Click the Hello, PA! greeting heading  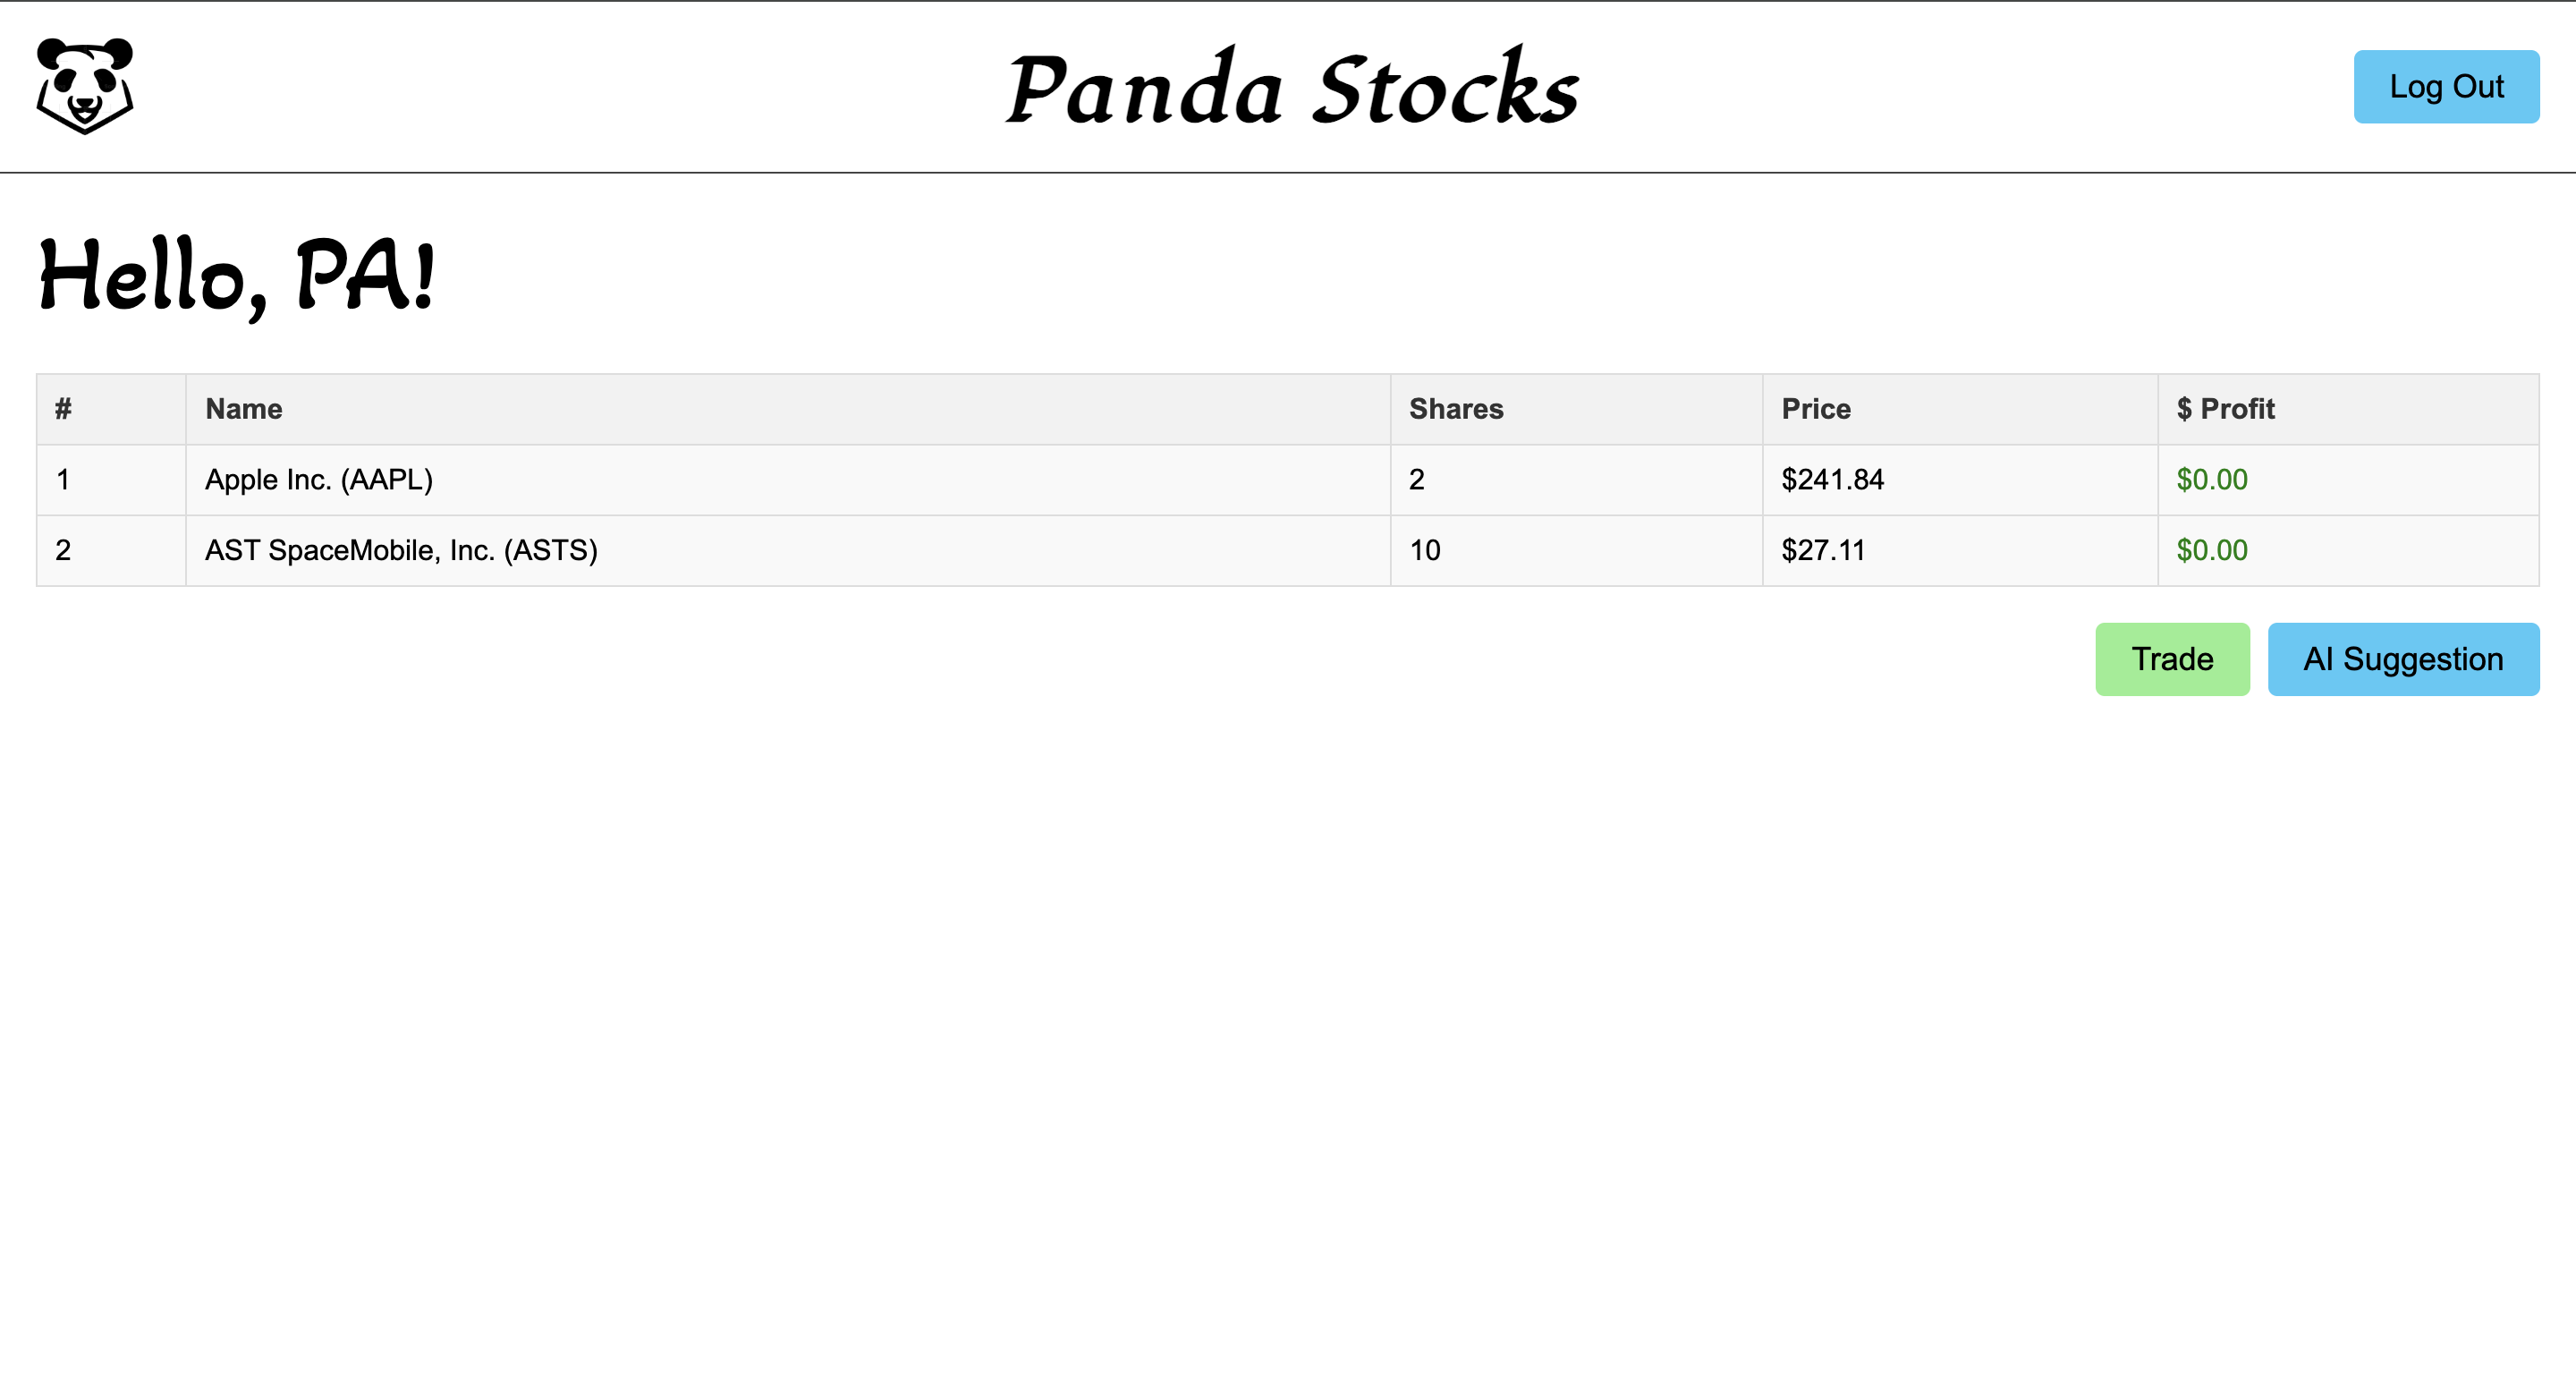coord(237,276)
